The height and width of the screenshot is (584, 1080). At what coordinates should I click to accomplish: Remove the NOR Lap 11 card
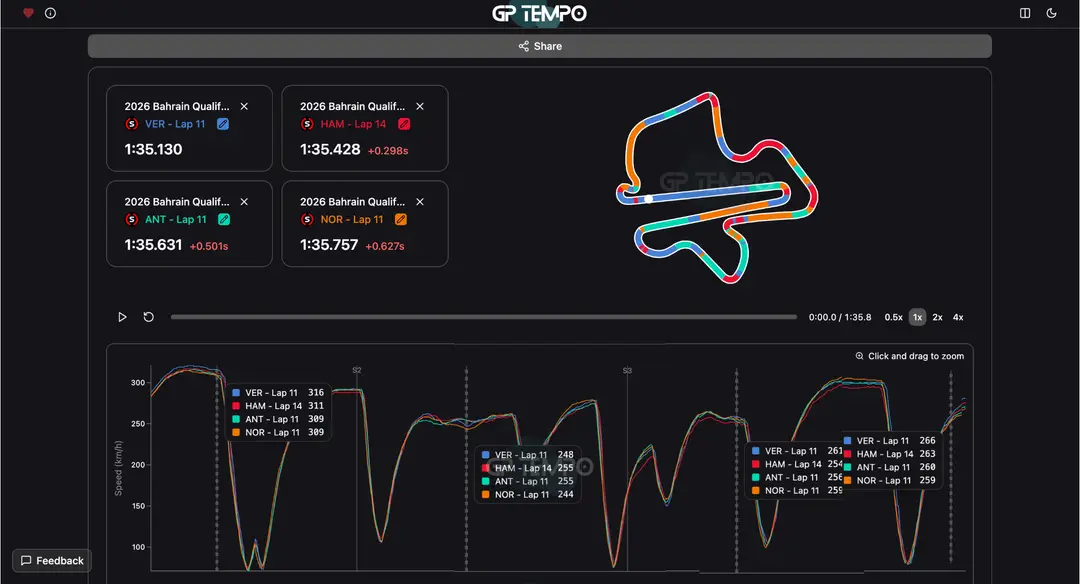tap(419, 202)
